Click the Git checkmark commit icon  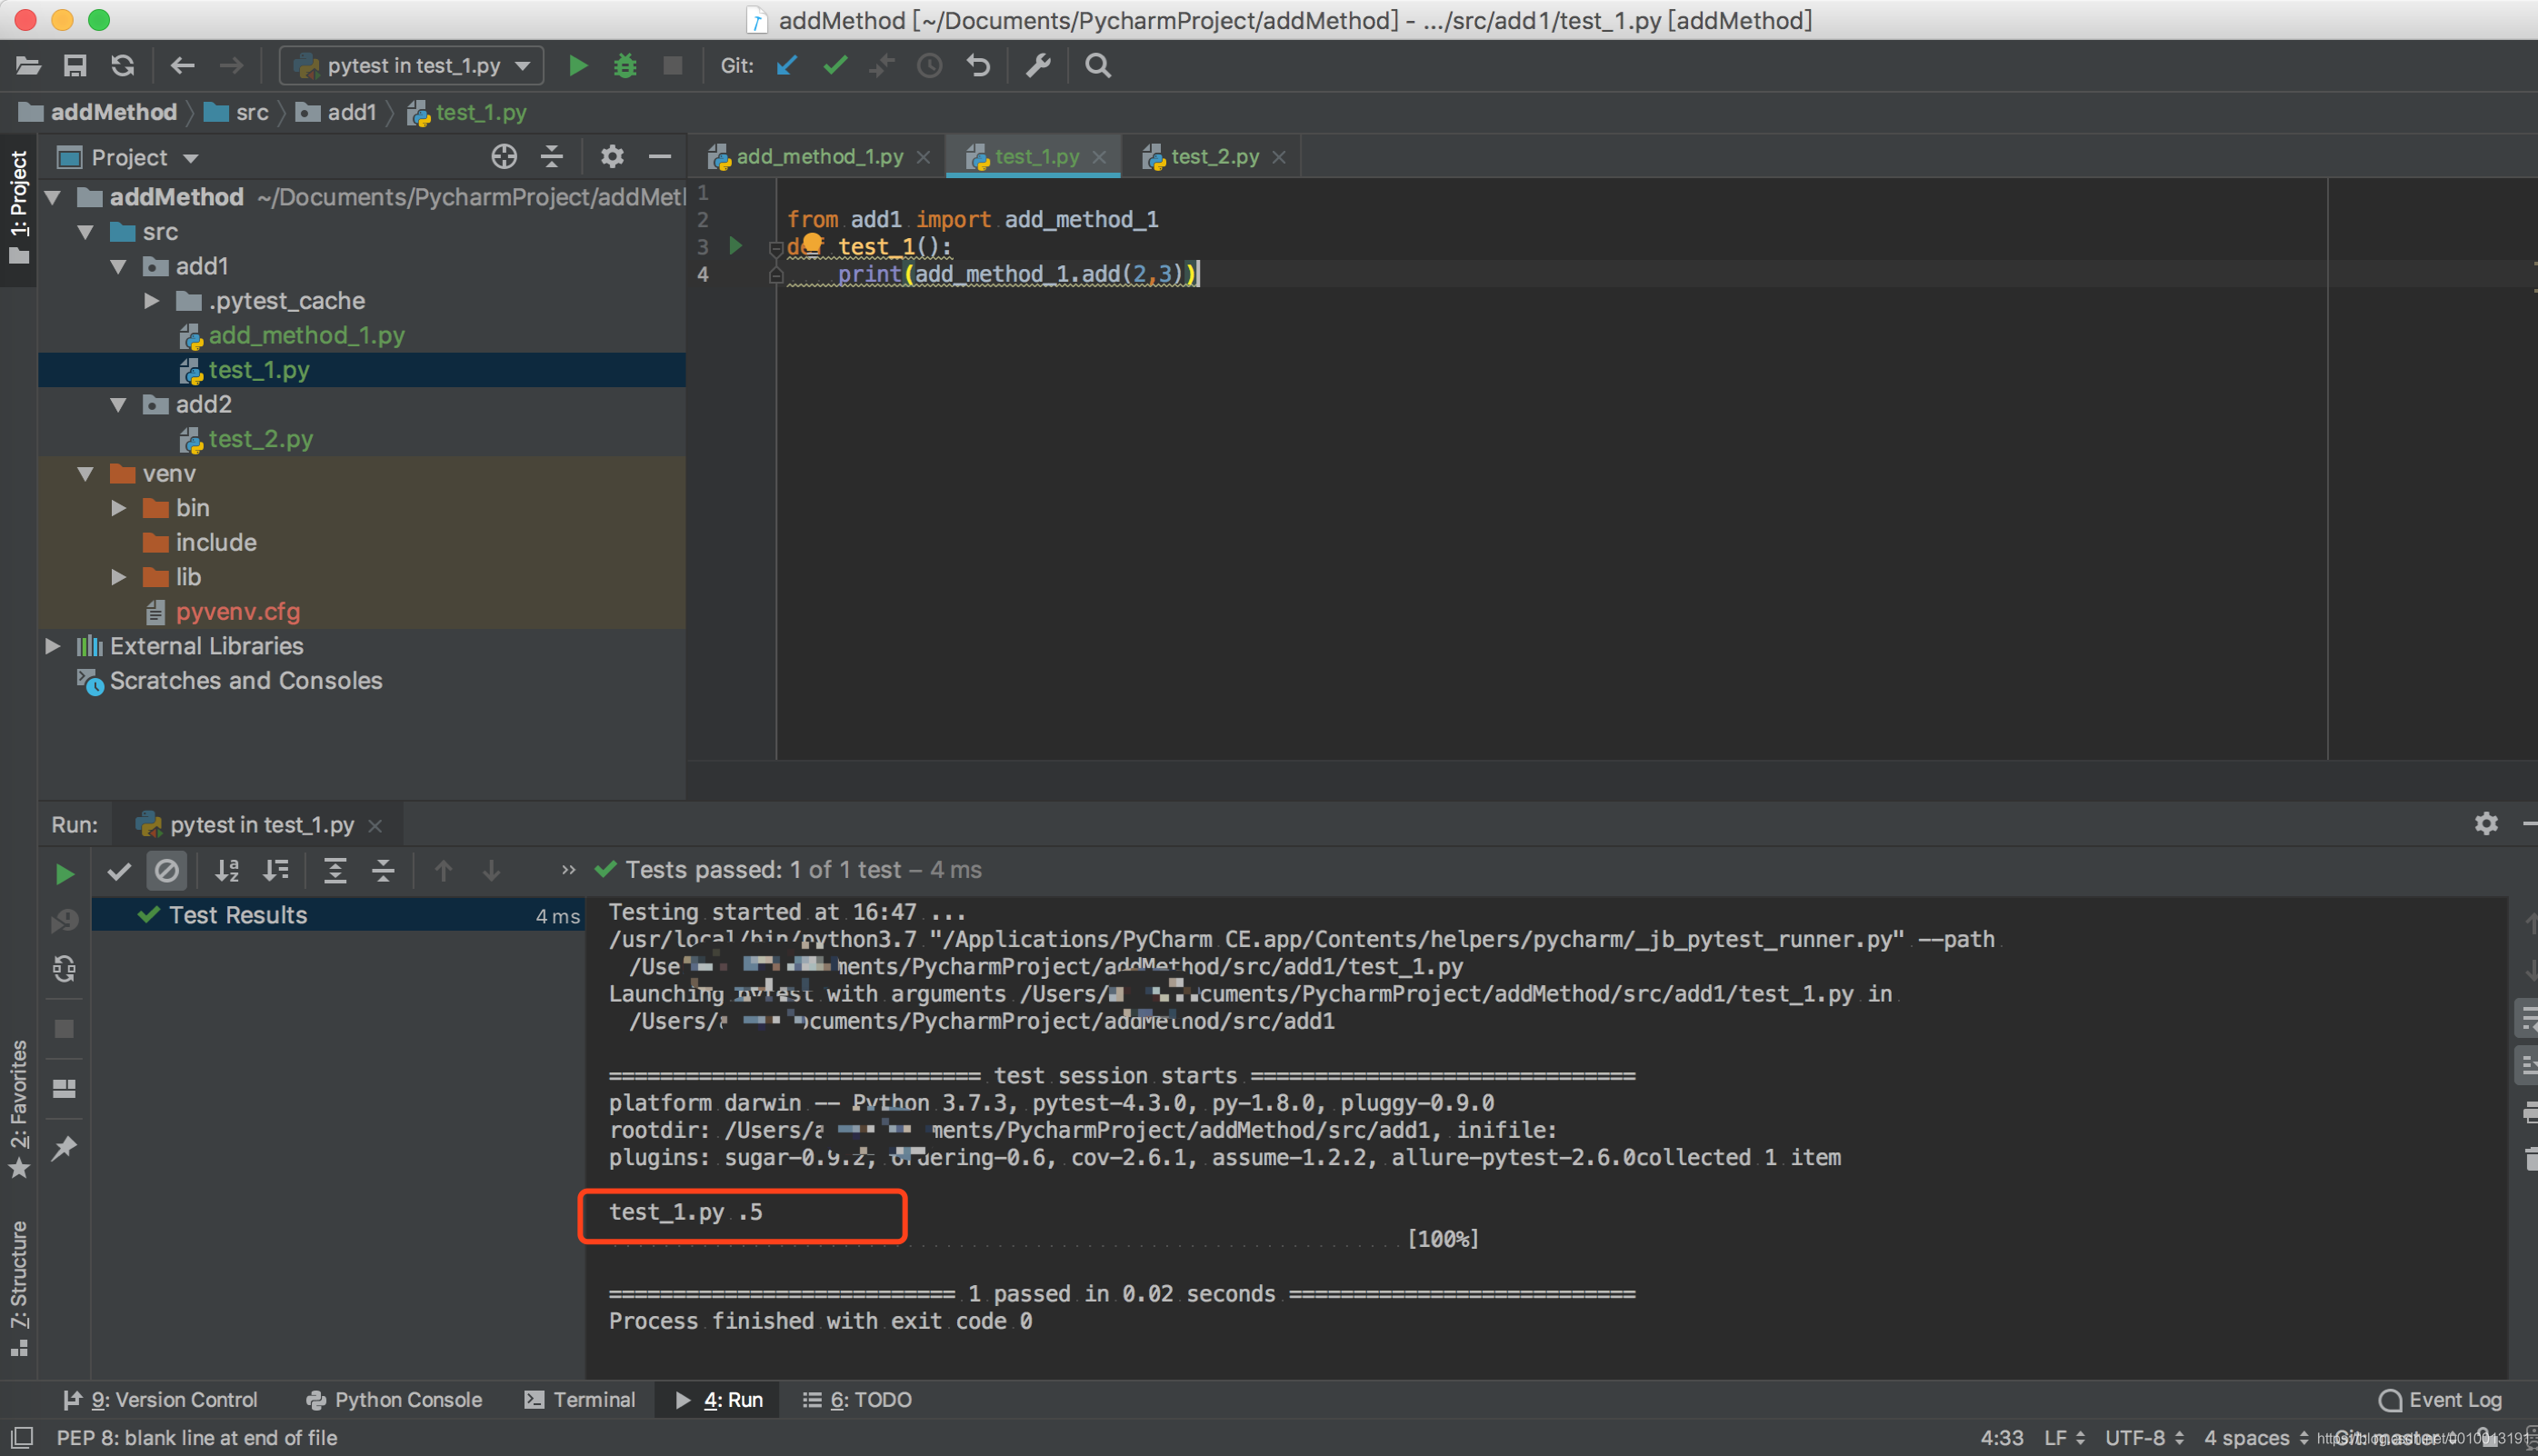pyautogui.click(x=835, y=66)
